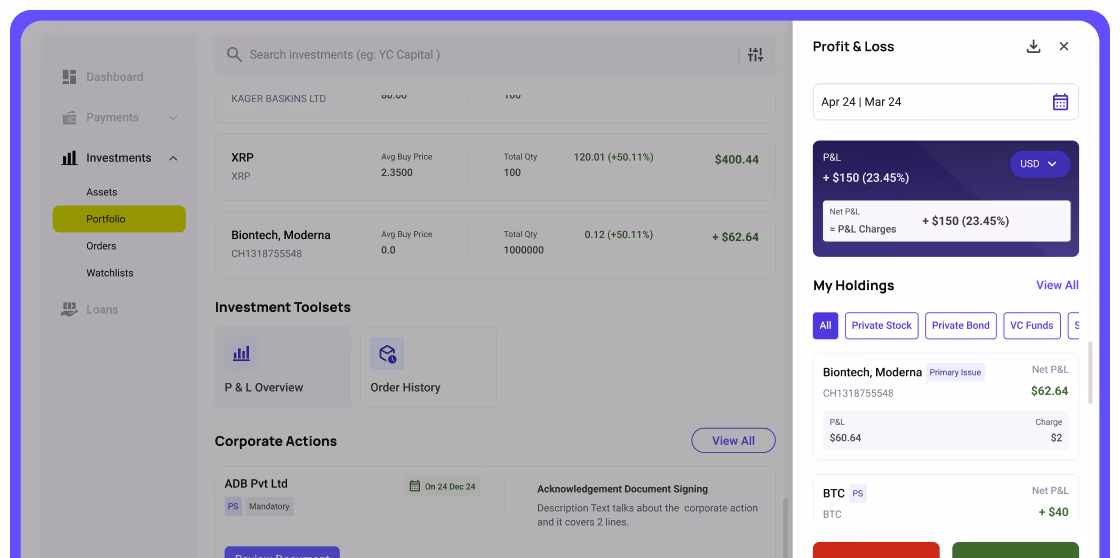This screenshot has width=1120, height=558.
Task: Click the + $62.64 portfolio value
Action: pos(735,237)
